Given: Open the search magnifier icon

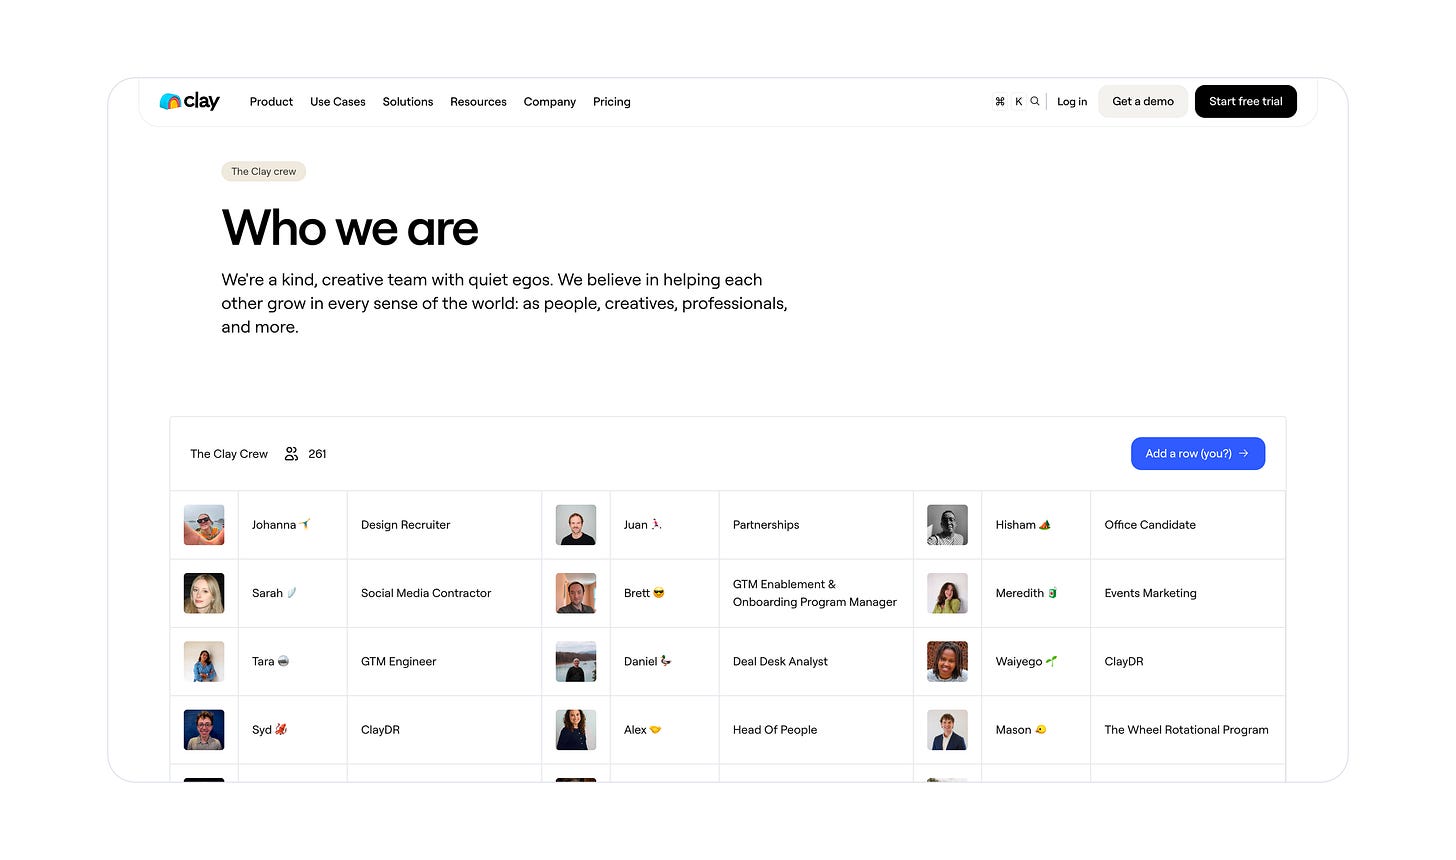Looking at the screenshot, I should [1035, 101].
